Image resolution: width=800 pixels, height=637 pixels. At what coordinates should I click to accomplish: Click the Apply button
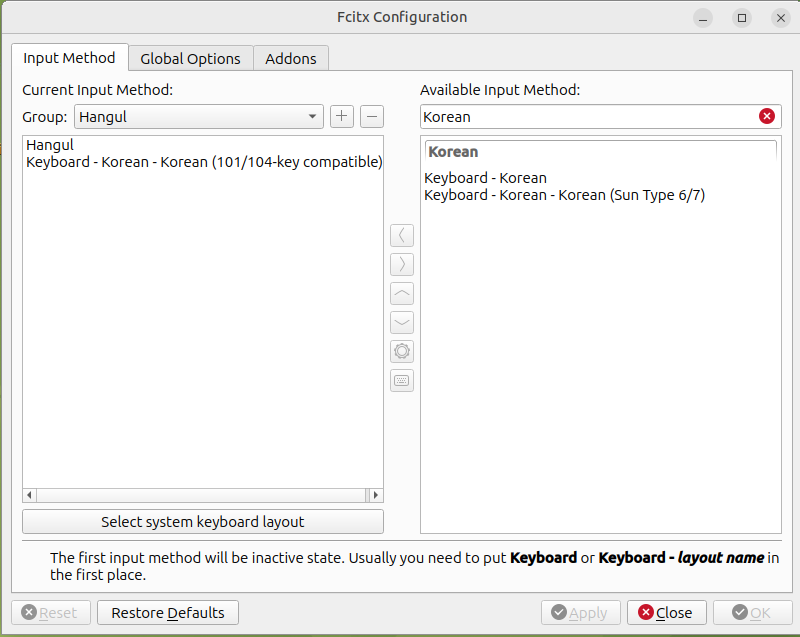point(581,613)
